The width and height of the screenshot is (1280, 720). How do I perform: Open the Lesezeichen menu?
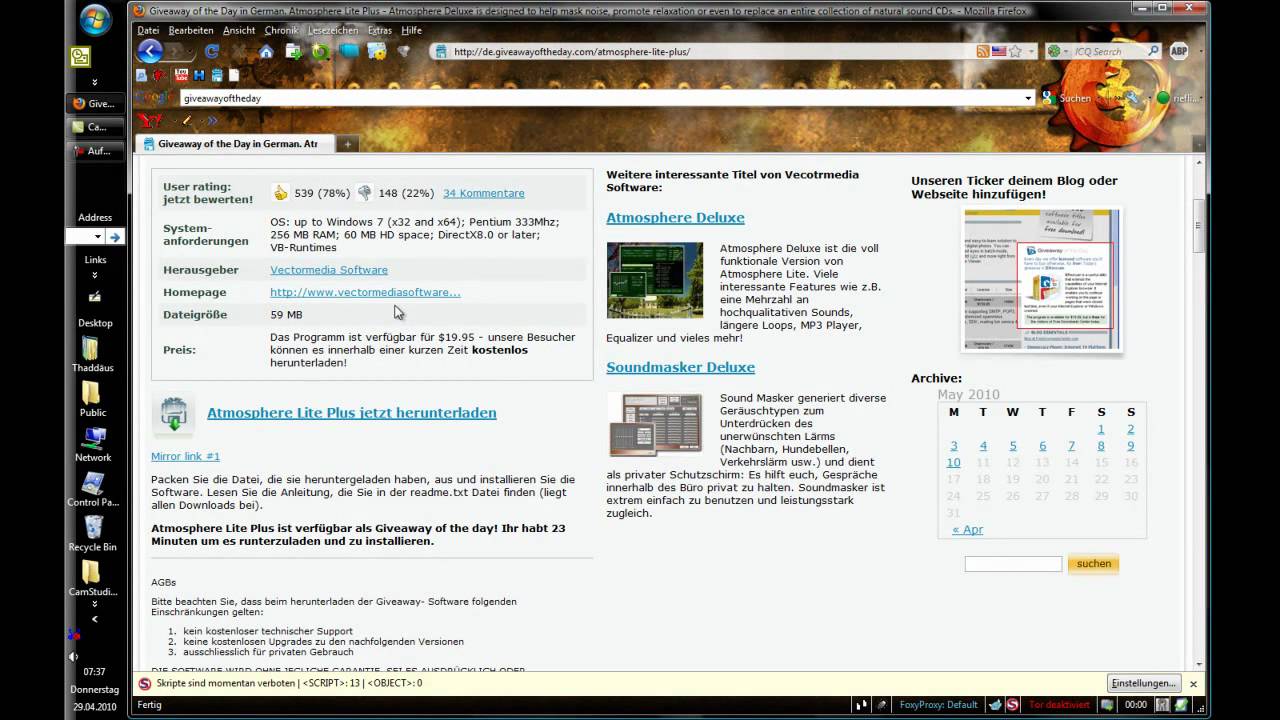click(334, 30)
